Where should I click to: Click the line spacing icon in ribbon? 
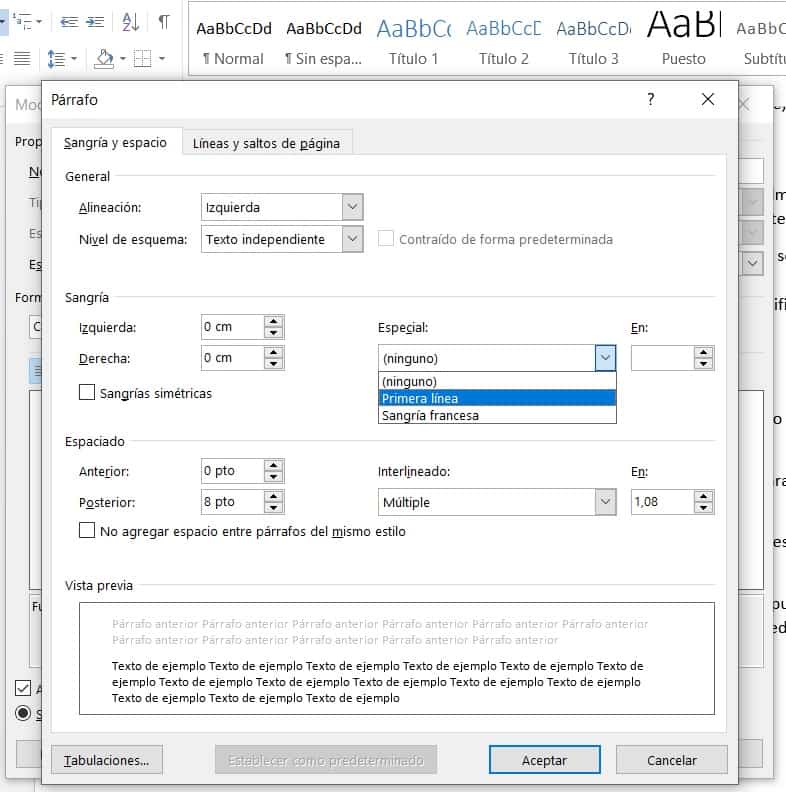pos(57,60)
